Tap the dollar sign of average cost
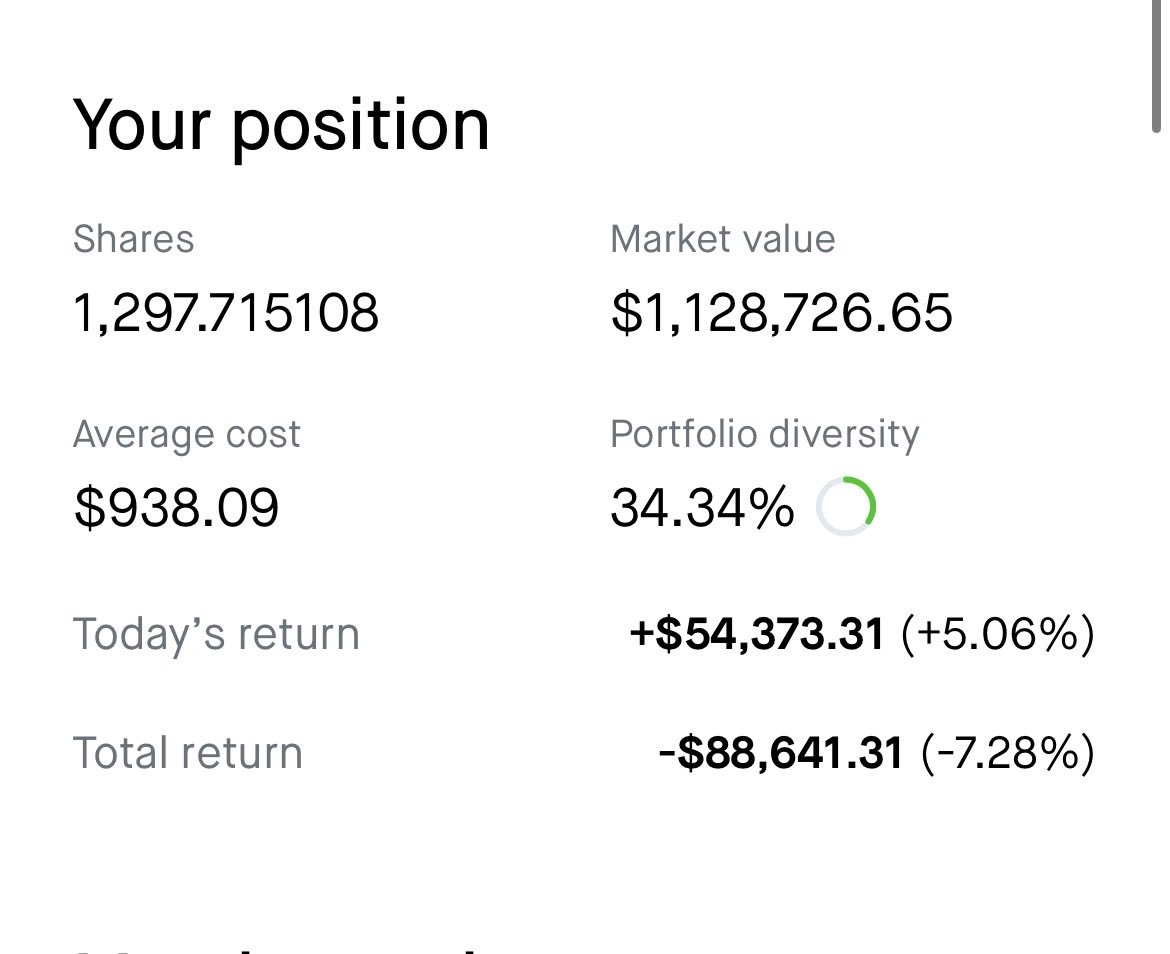Viewport: 1170px width, 954px height. pos(90,507)
